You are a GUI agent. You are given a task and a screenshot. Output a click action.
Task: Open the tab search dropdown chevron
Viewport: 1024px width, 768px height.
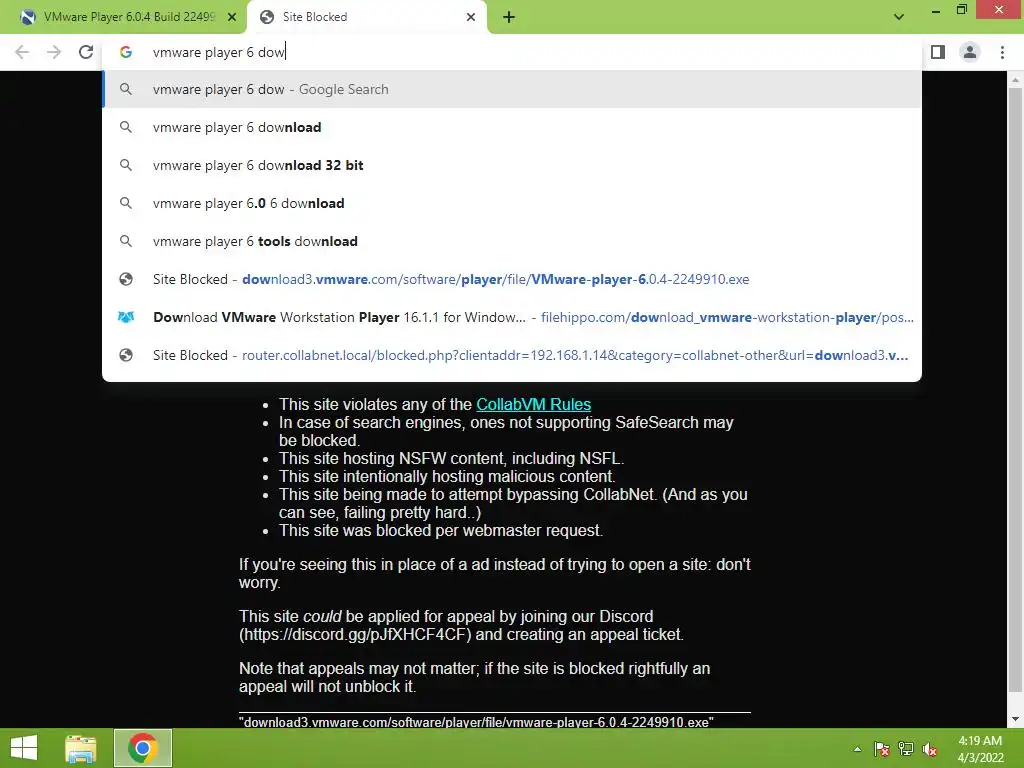tap(899, 17)
